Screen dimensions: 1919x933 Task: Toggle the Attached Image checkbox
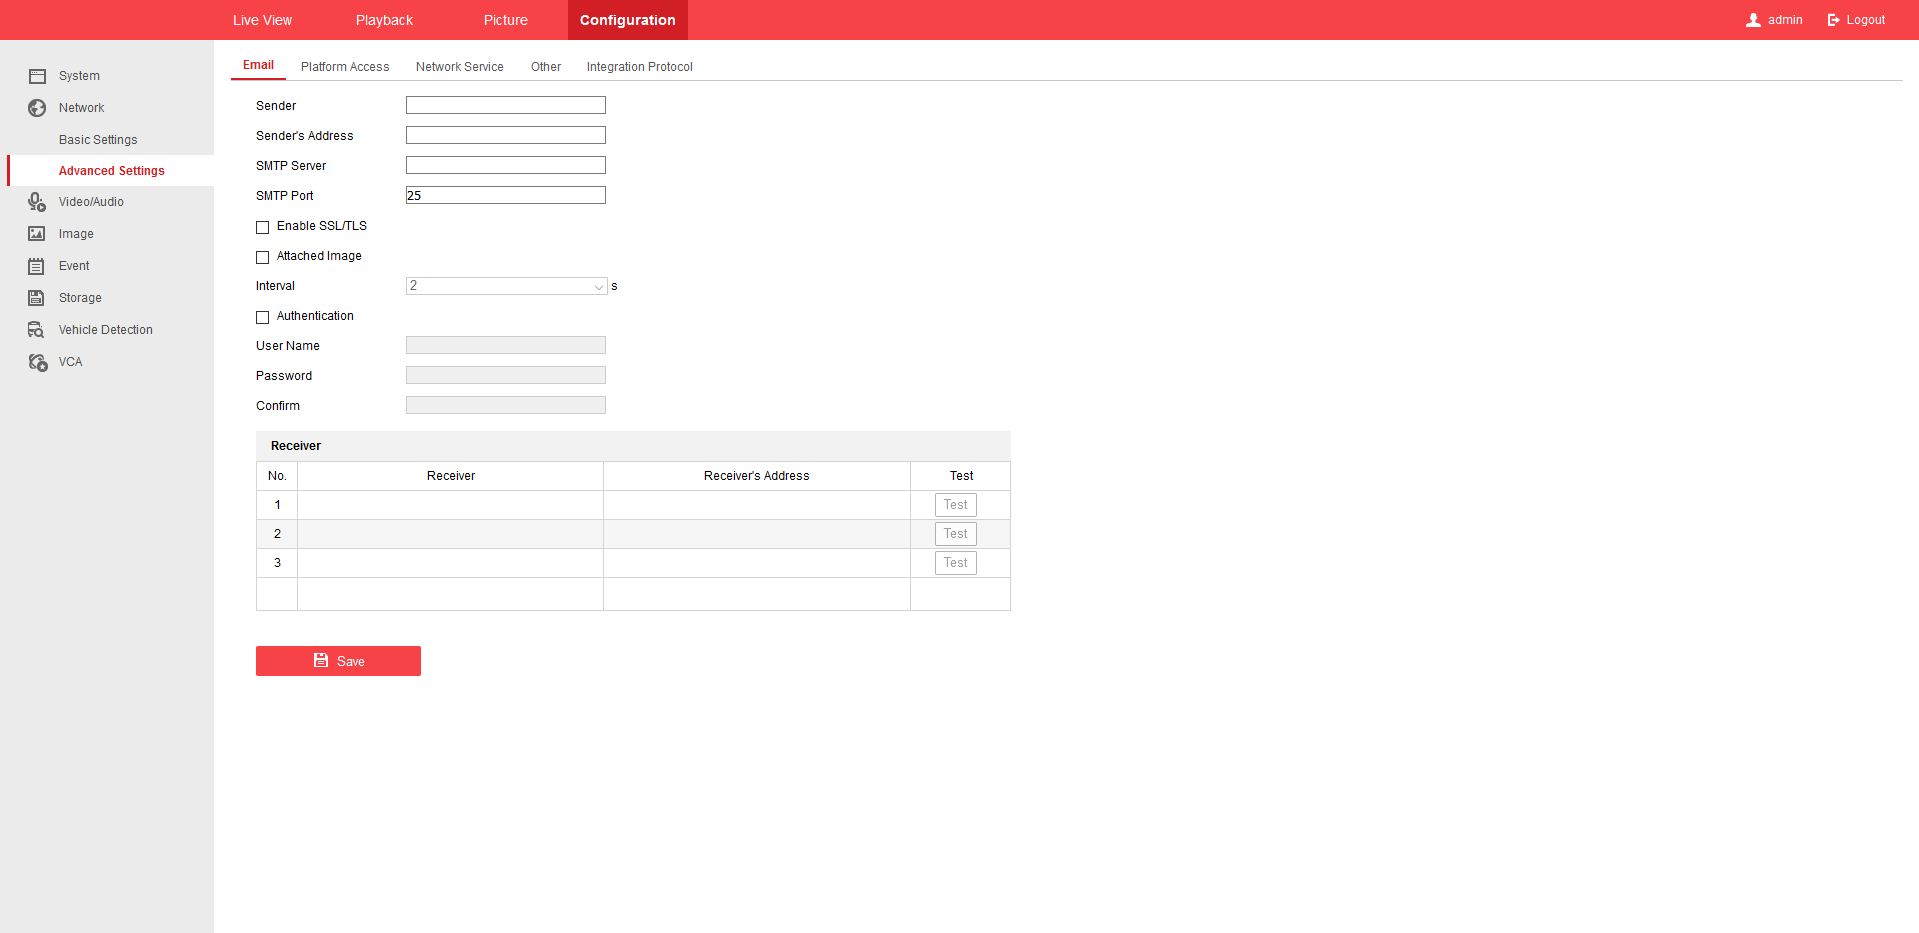(x=263, y=257)
